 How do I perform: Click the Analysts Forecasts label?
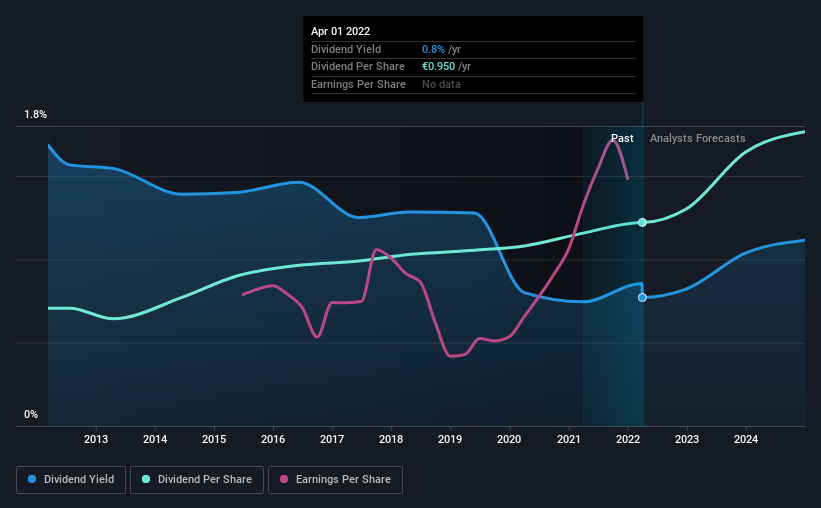tap(697, 138)
